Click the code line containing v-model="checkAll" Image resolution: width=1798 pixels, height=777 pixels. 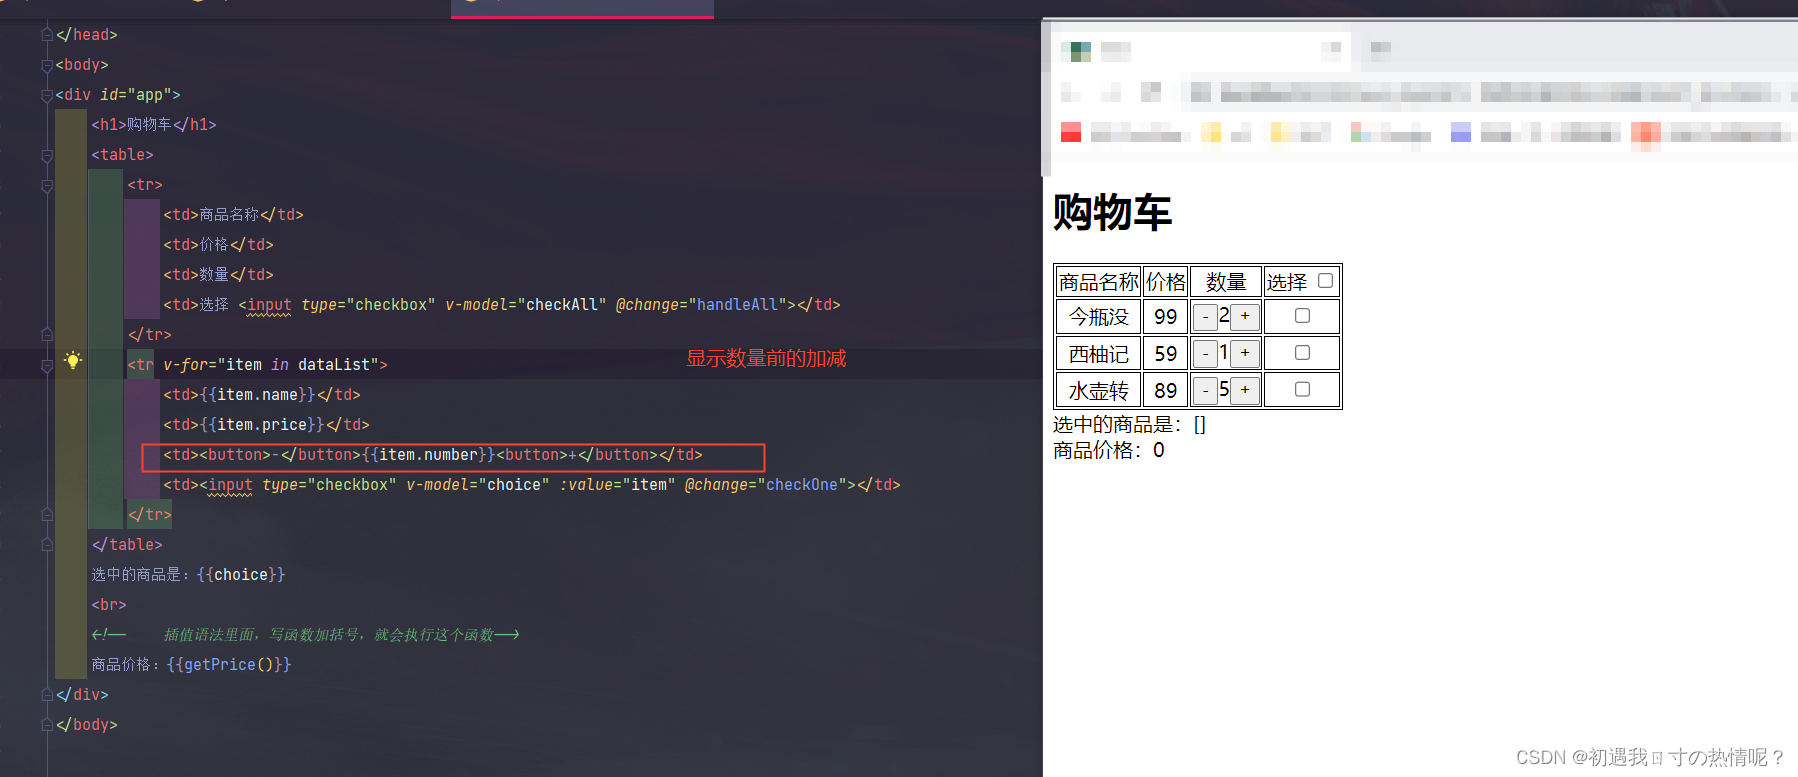tap(502, 305)
